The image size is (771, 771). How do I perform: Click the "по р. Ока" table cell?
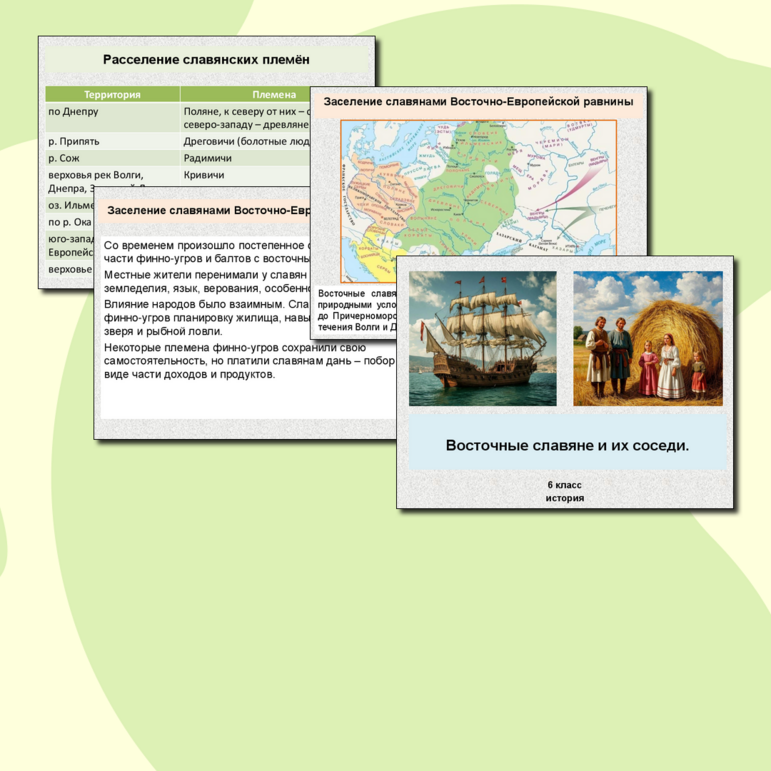(69, 222)
